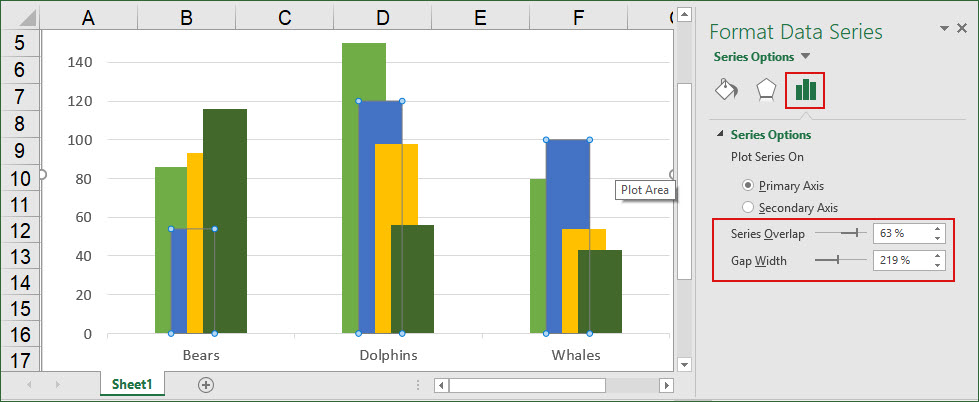The width and height of the screenshot is (979, 402).
Task: Switch to the Sheet1 tab
Action: (132, 384)
